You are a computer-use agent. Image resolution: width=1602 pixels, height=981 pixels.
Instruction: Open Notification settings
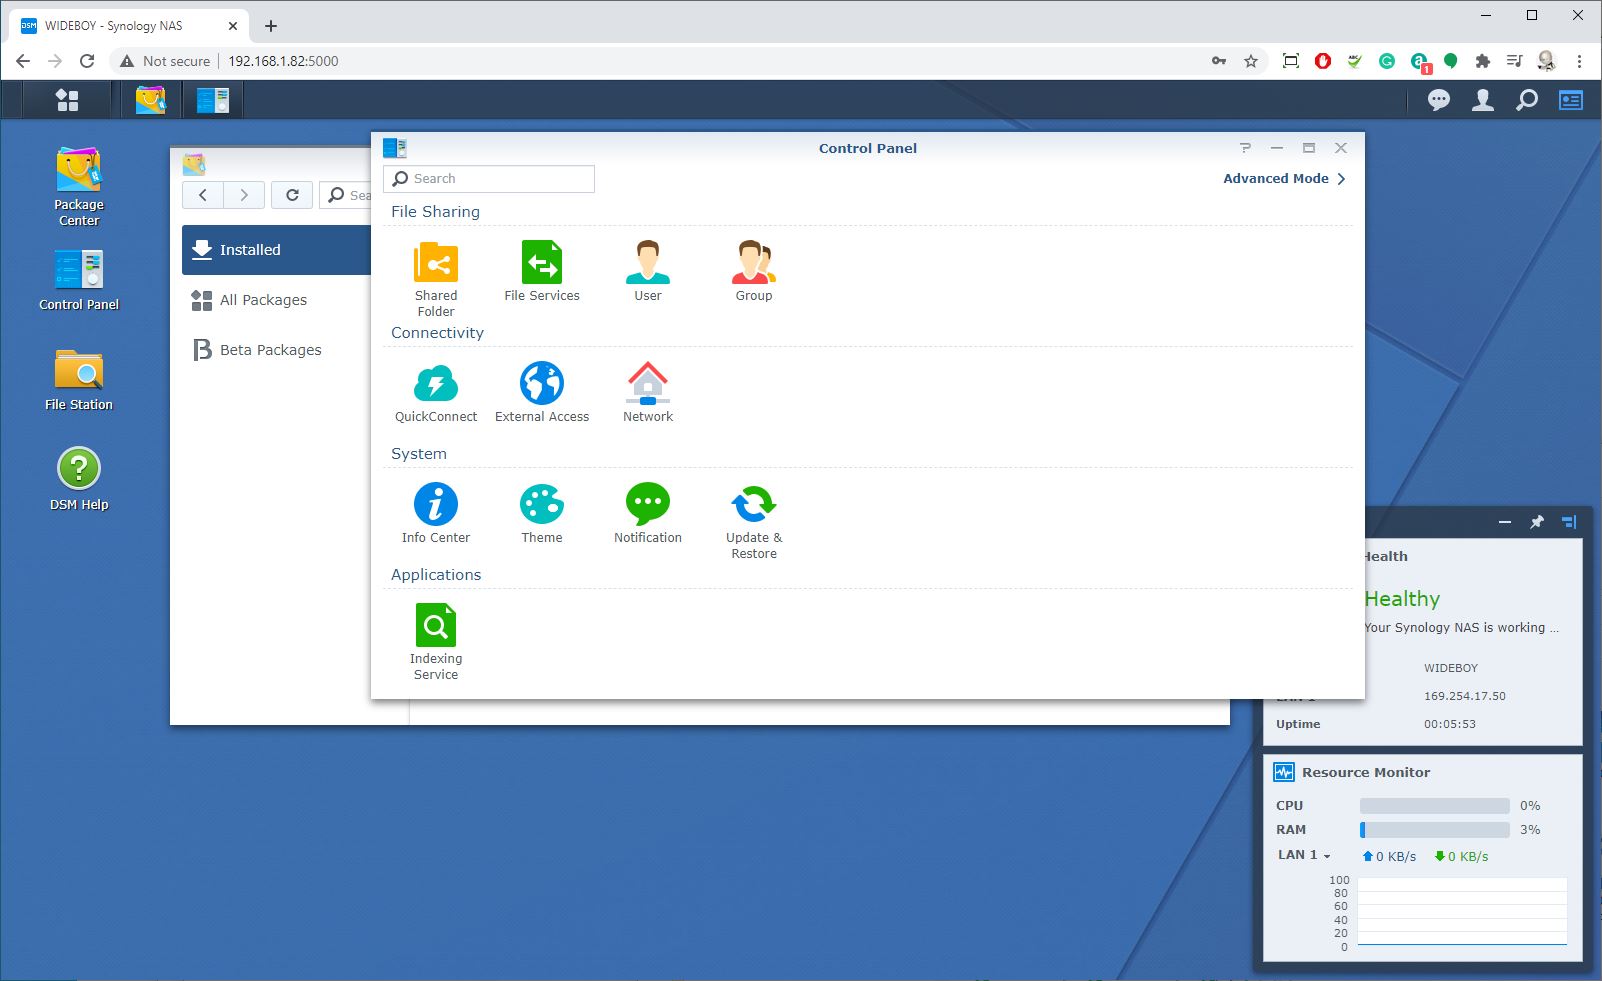point(648,513)
